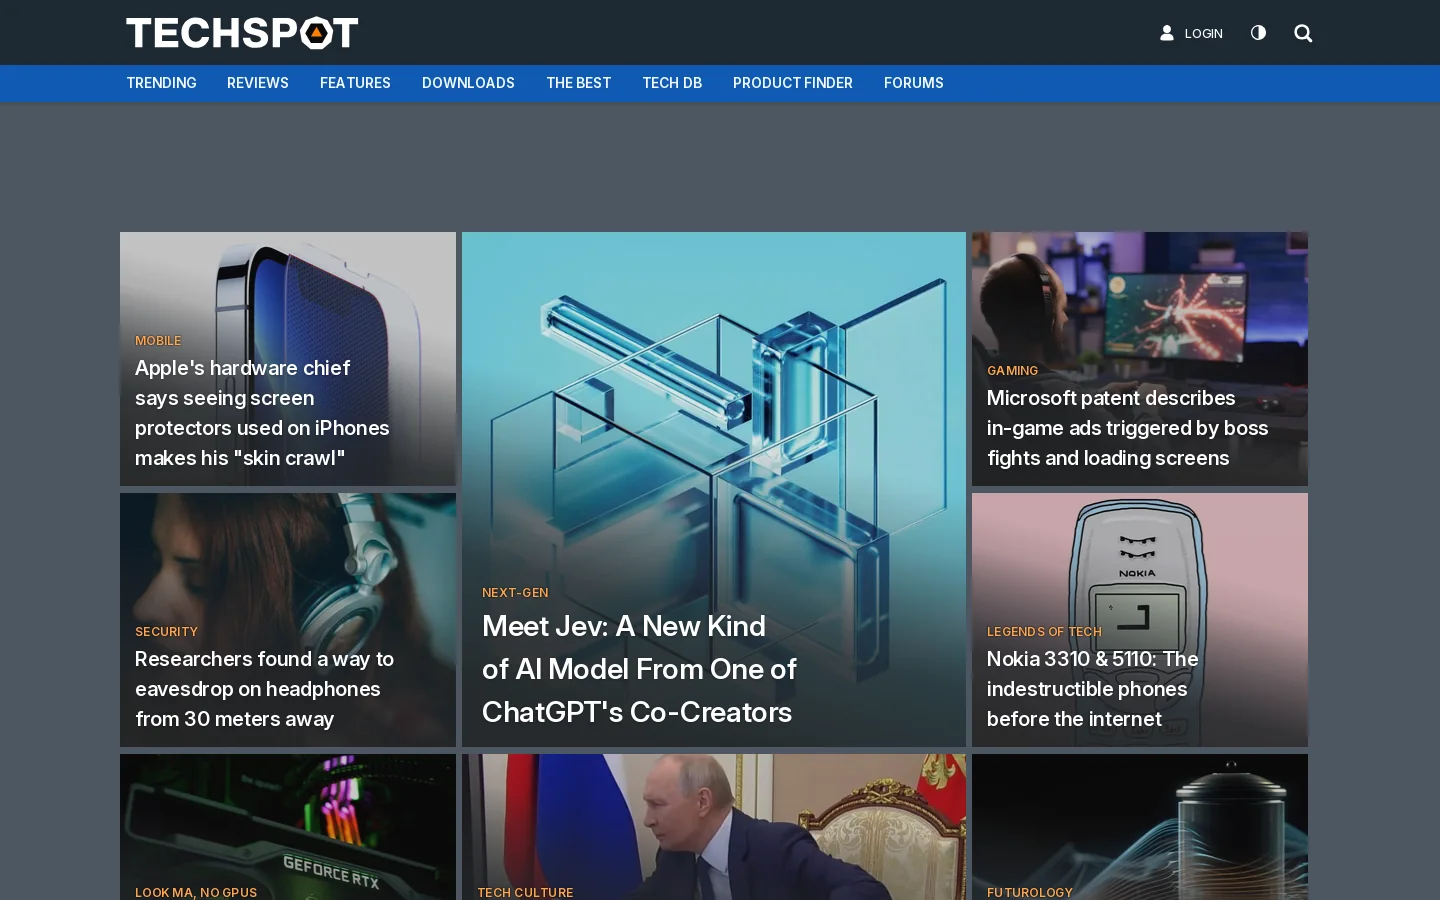Viewport: 1440px width, 900px height.
Task: Open the SECURITY category label
Action: coord(166,632)
